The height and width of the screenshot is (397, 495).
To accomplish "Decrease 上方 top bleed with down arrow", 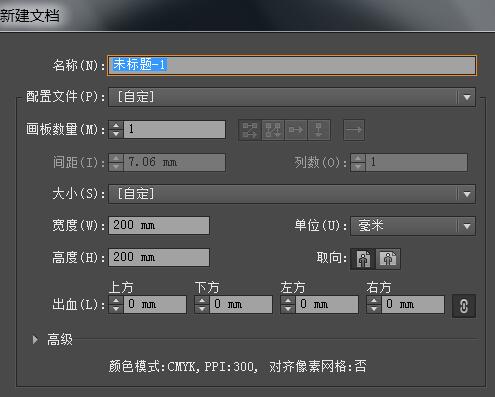I will 116,309.
